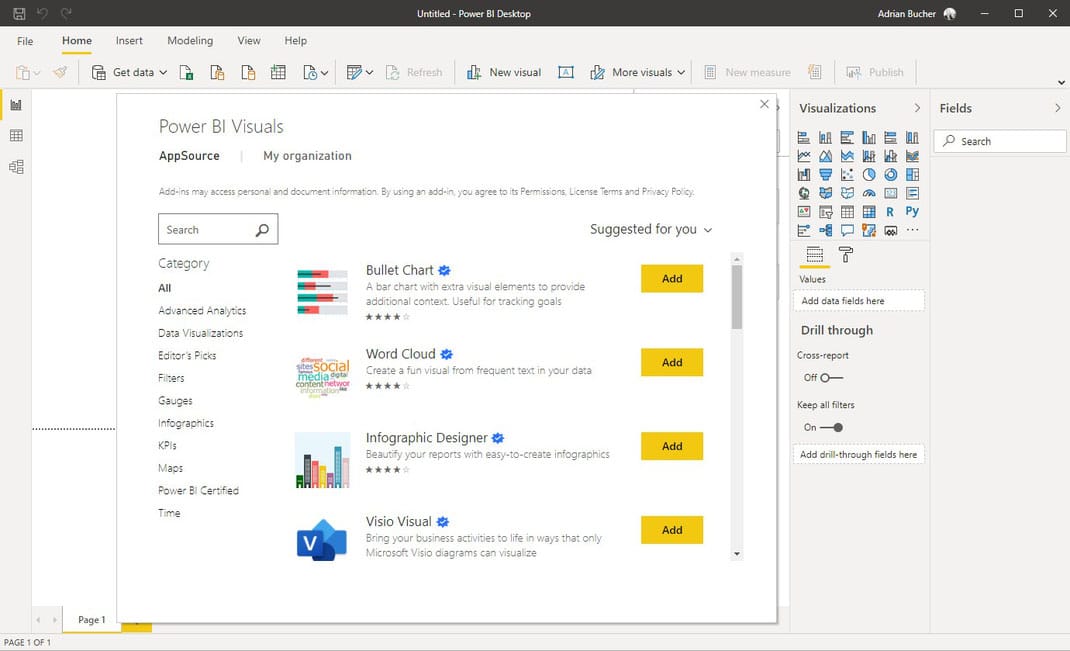Click the Excel data source icon
Screen dimensions: 1070x651
coord(186,72)
